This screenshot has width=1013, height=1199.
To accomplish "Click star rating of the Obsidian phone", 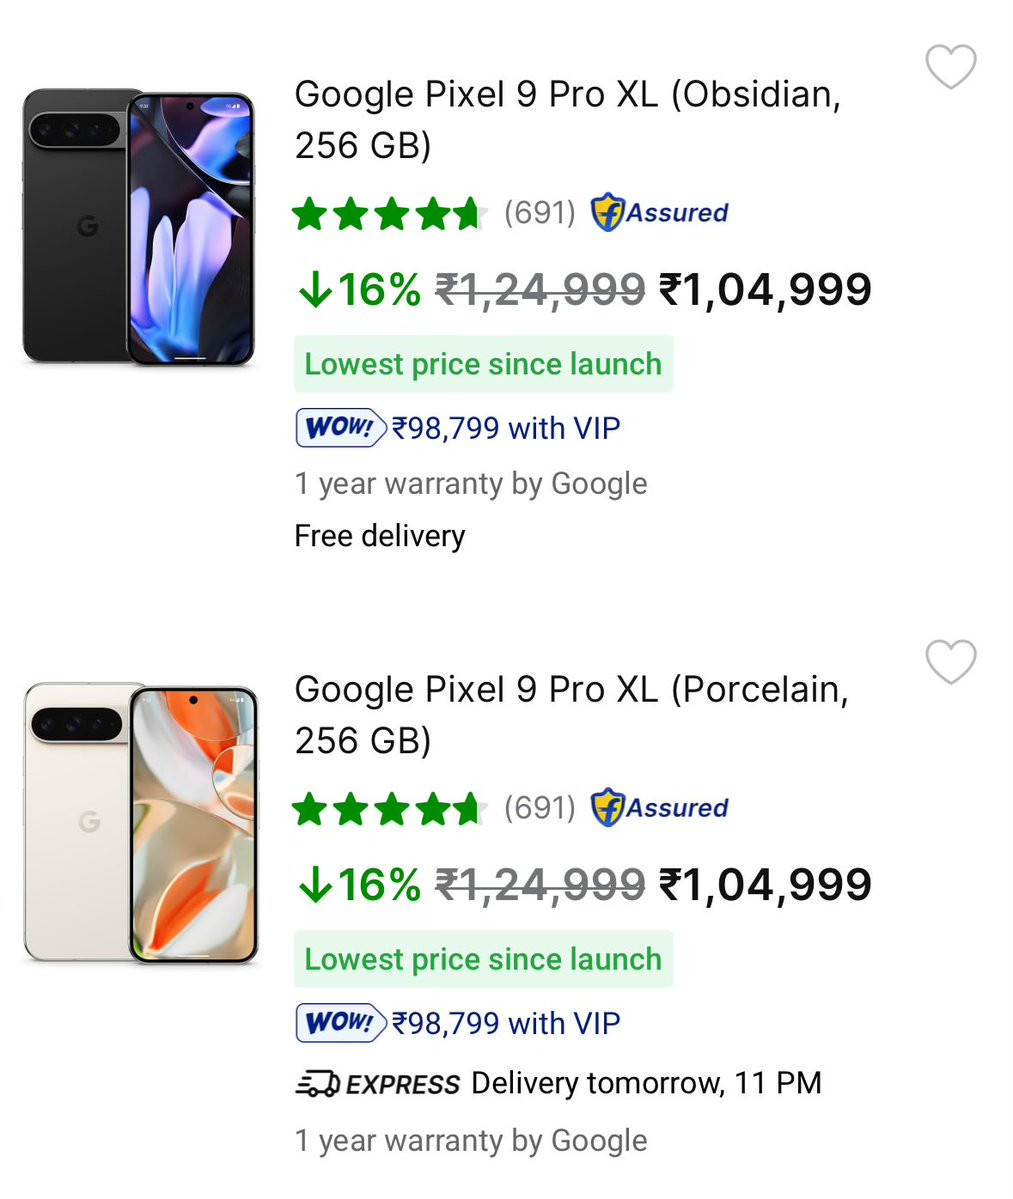I will tap(388, 214).
